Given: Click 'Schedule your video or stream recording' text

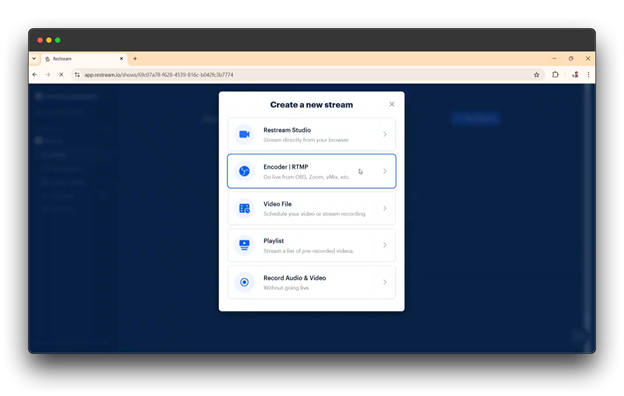Looking at the screenshot, I should point(314,214).
